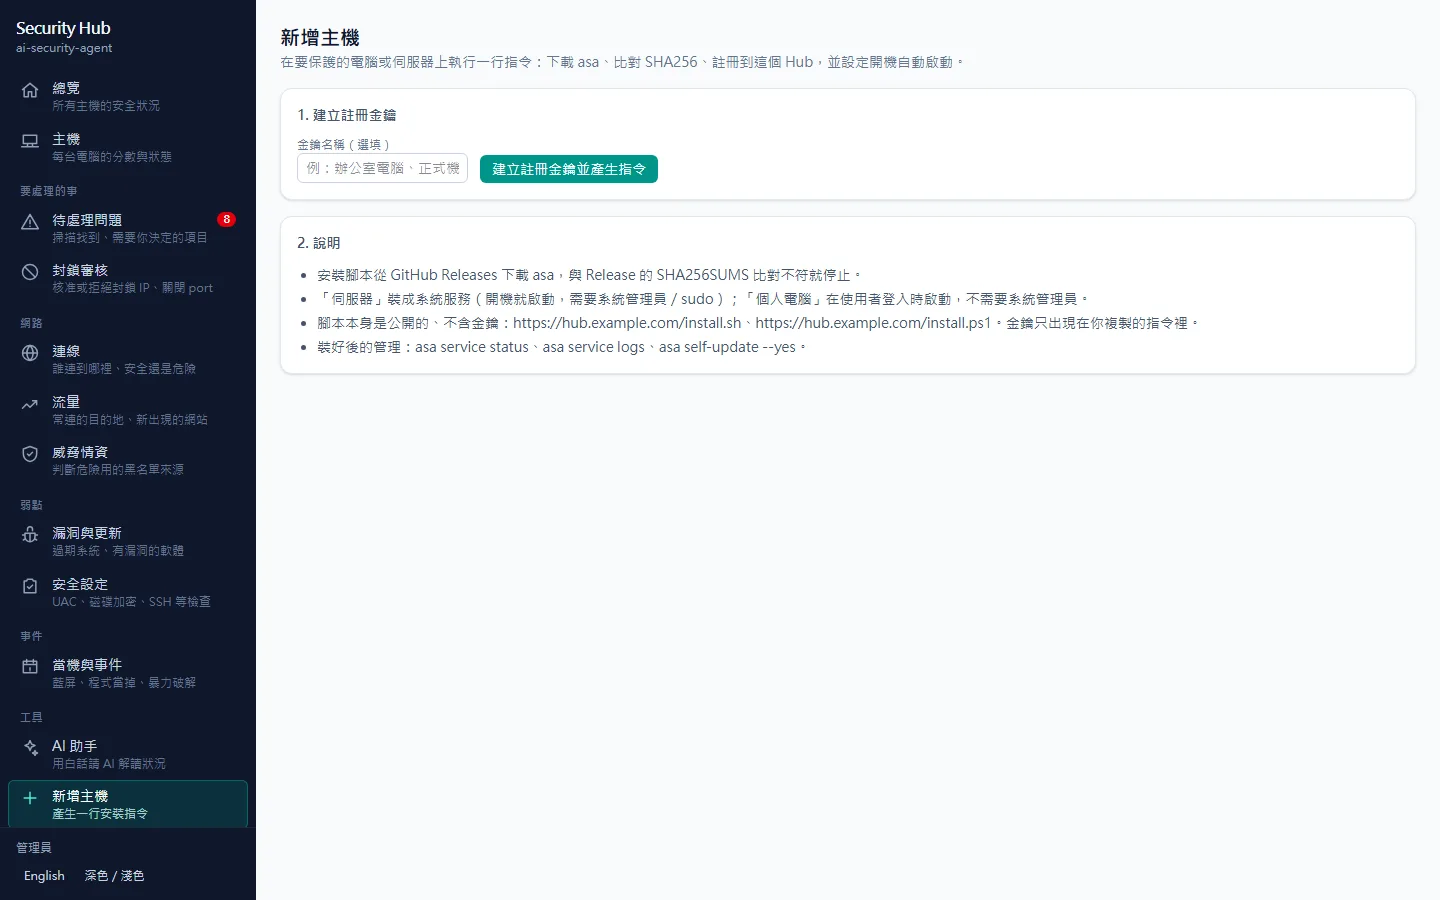Click the 管理員 label
The height and width of the screenshot is (900, 1440).
(34, 848)
